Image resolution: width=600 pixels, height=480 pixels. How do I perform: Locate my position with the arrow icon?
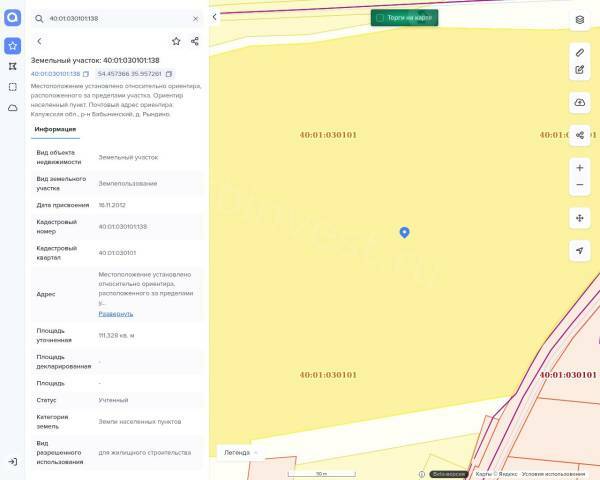(580, 250)
